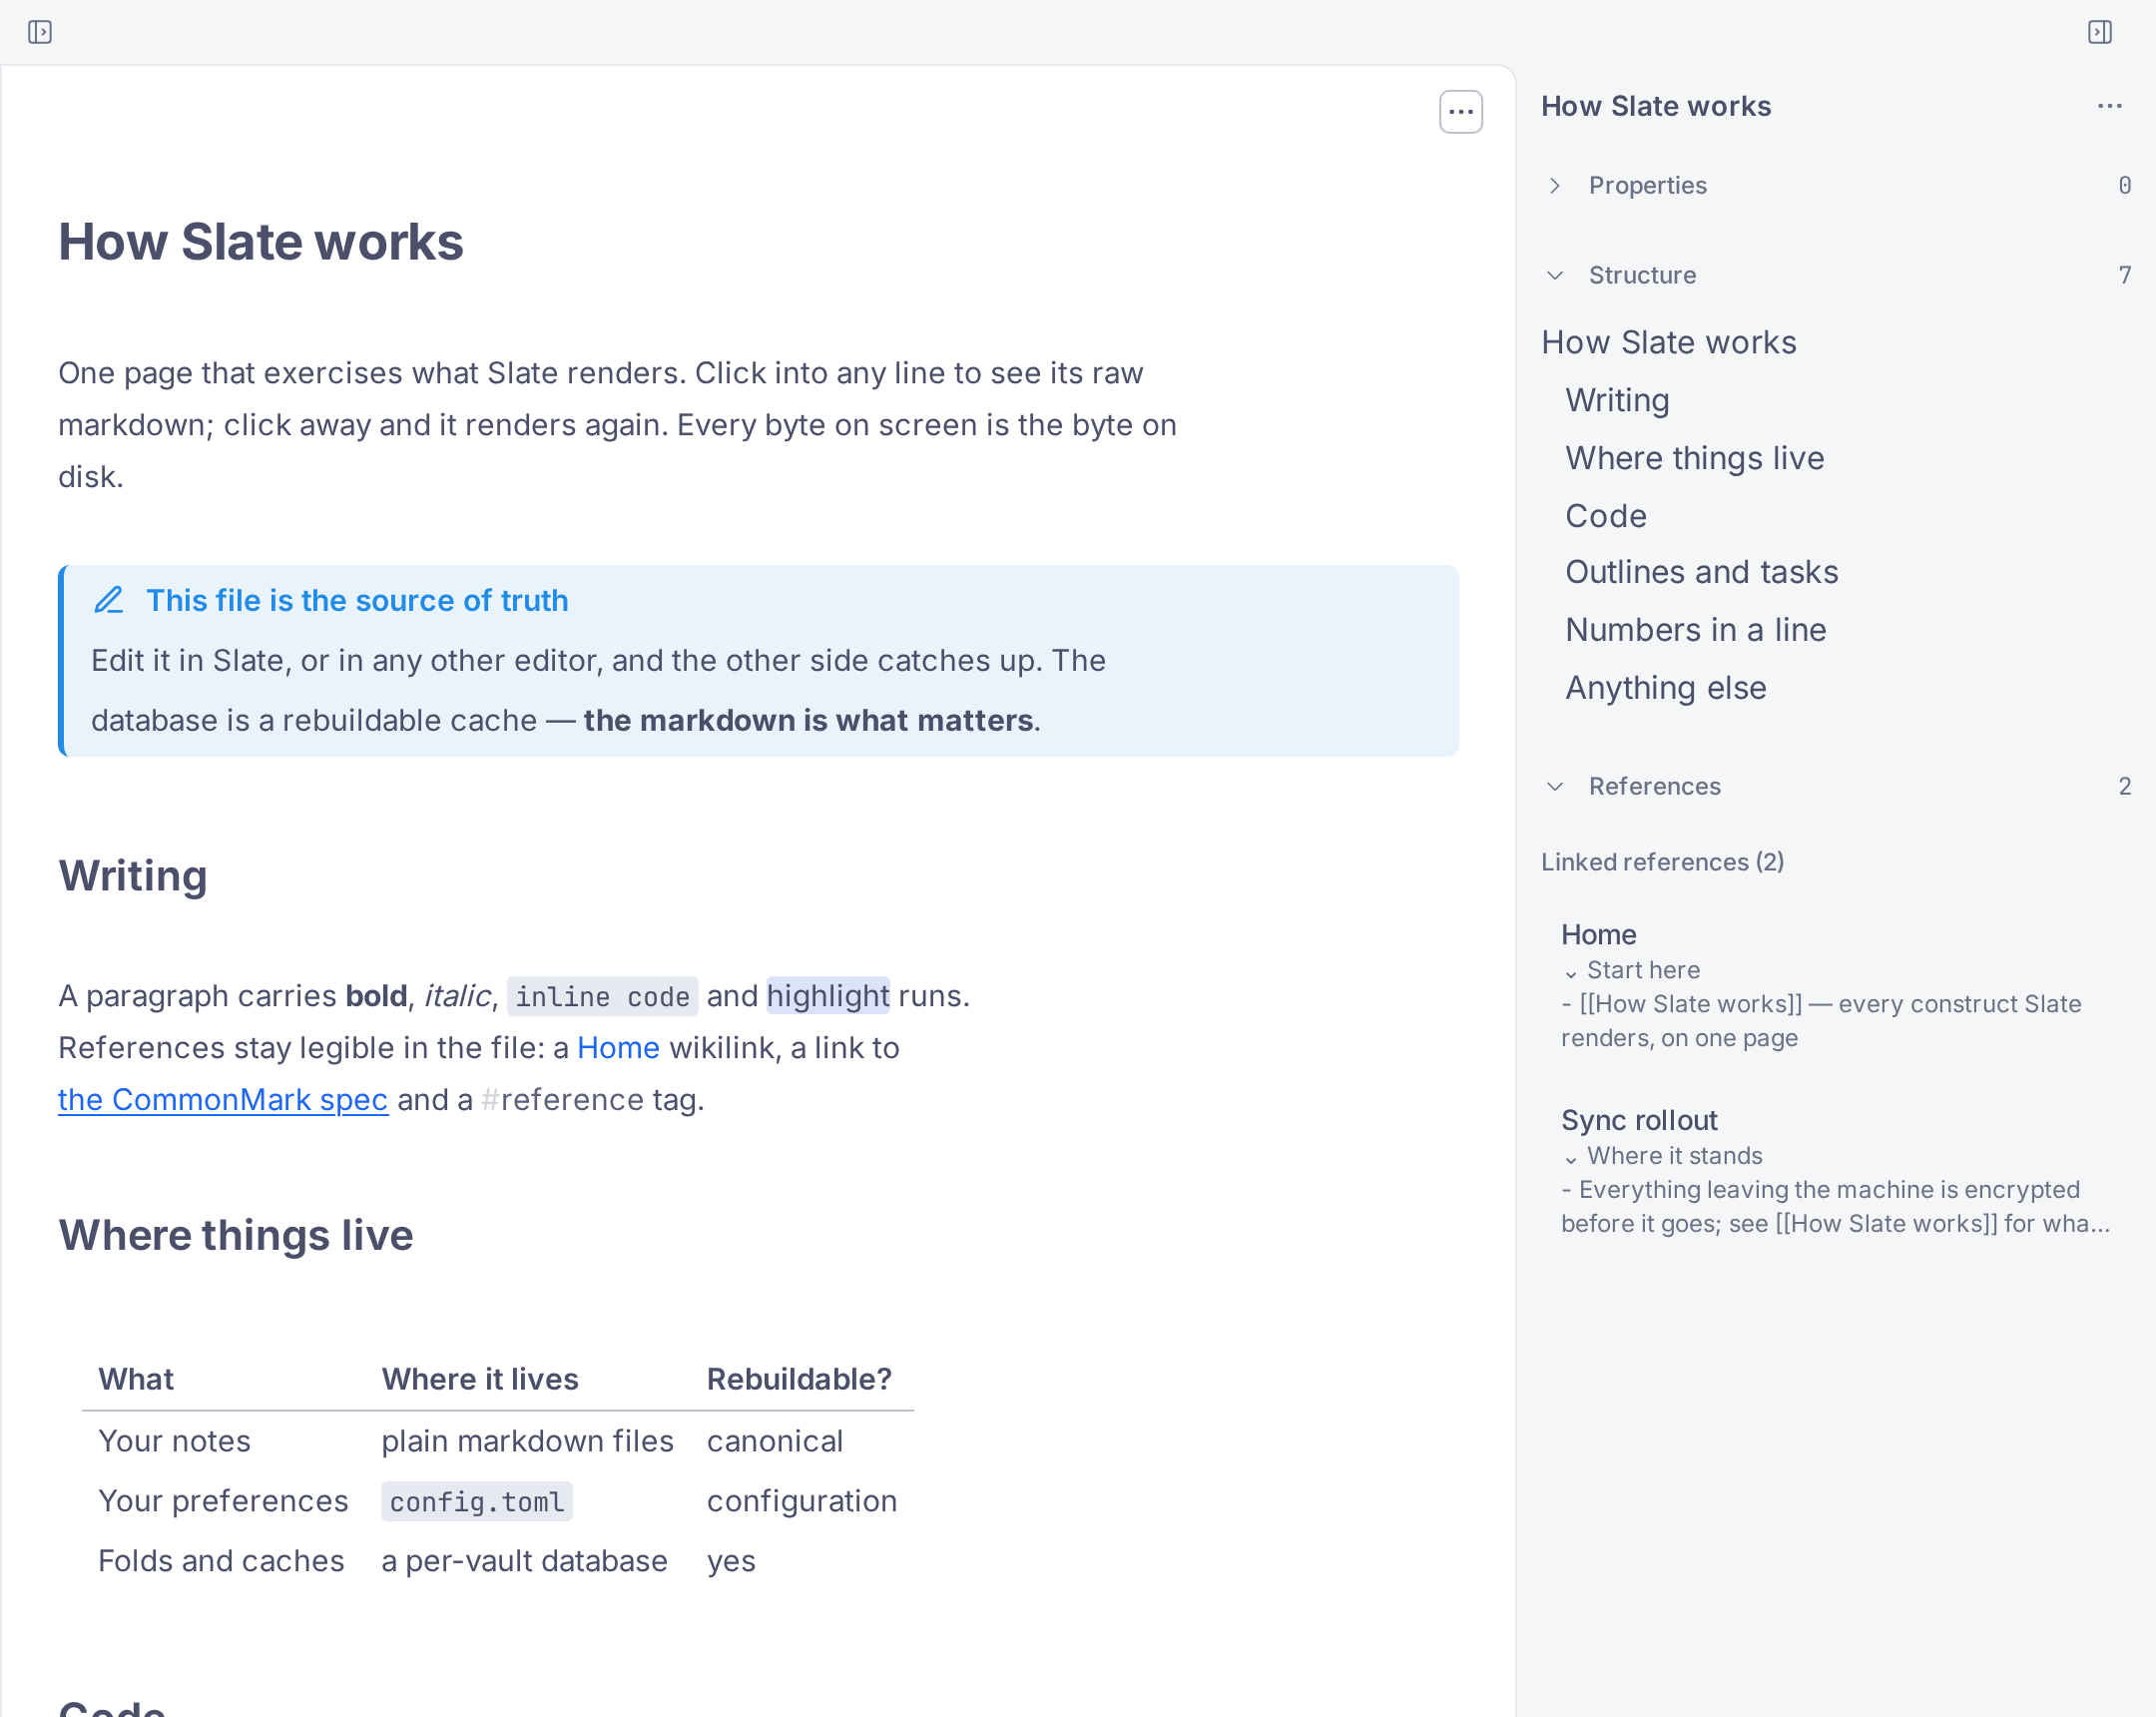The width and height of the screenshot is (2156, 1717).
Task: Click the 'a per-vault database' cell
Action: tap(524, 1561)
